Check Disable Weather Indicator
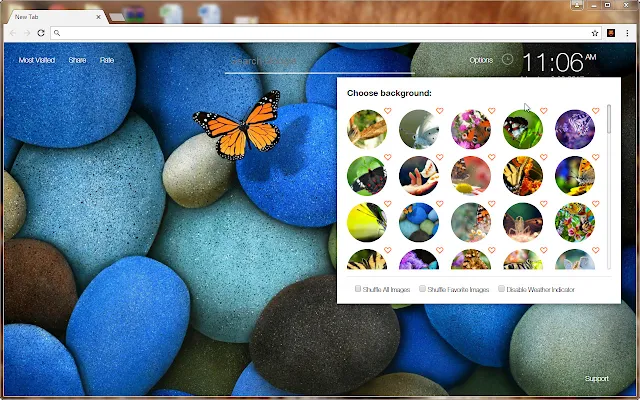The width and height of the screenshot is (640, 400). (x=501, y=289)
